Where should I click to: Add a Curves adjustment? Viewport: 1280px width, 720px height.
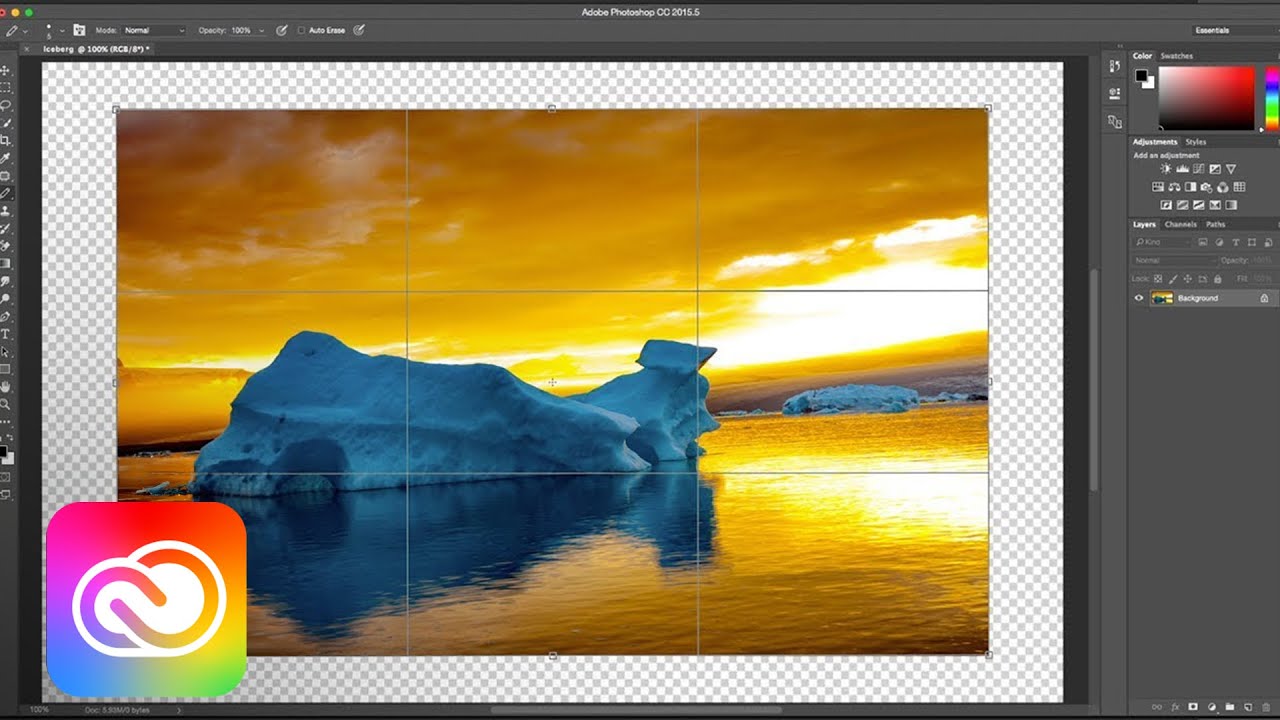[1199, 169]
